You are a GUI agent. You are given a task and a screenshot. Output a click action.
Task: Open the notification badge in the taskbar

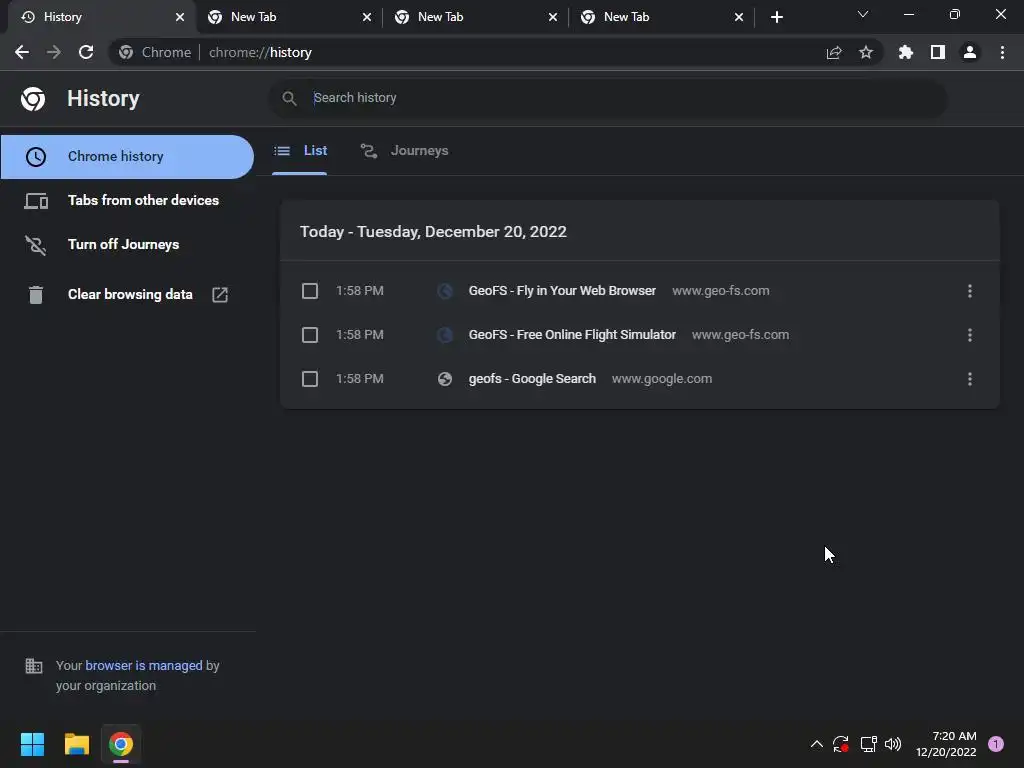click(x=996, y=744)
